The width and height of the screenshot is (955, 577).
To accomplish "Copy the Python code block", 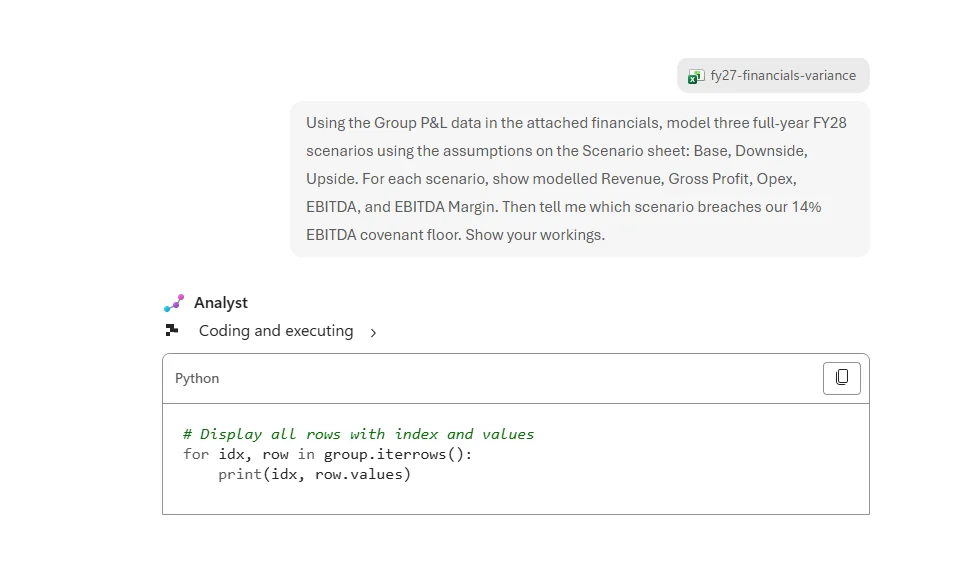I will 841,378.
